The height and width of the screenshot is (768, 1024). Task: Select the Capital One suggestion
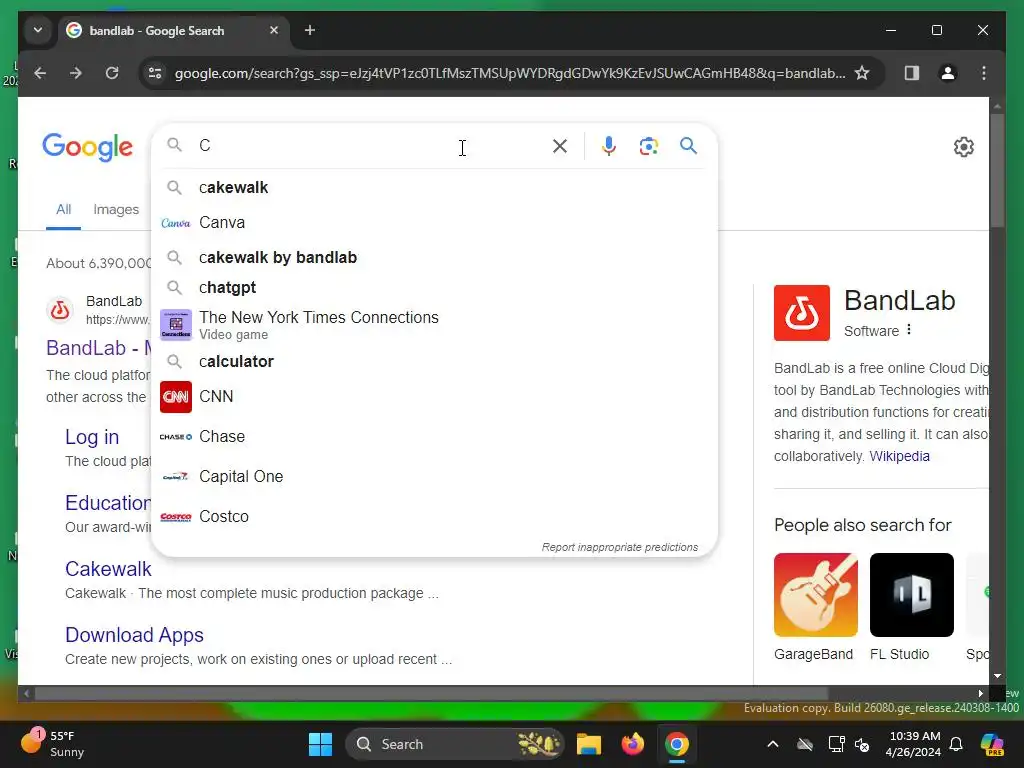434,476
